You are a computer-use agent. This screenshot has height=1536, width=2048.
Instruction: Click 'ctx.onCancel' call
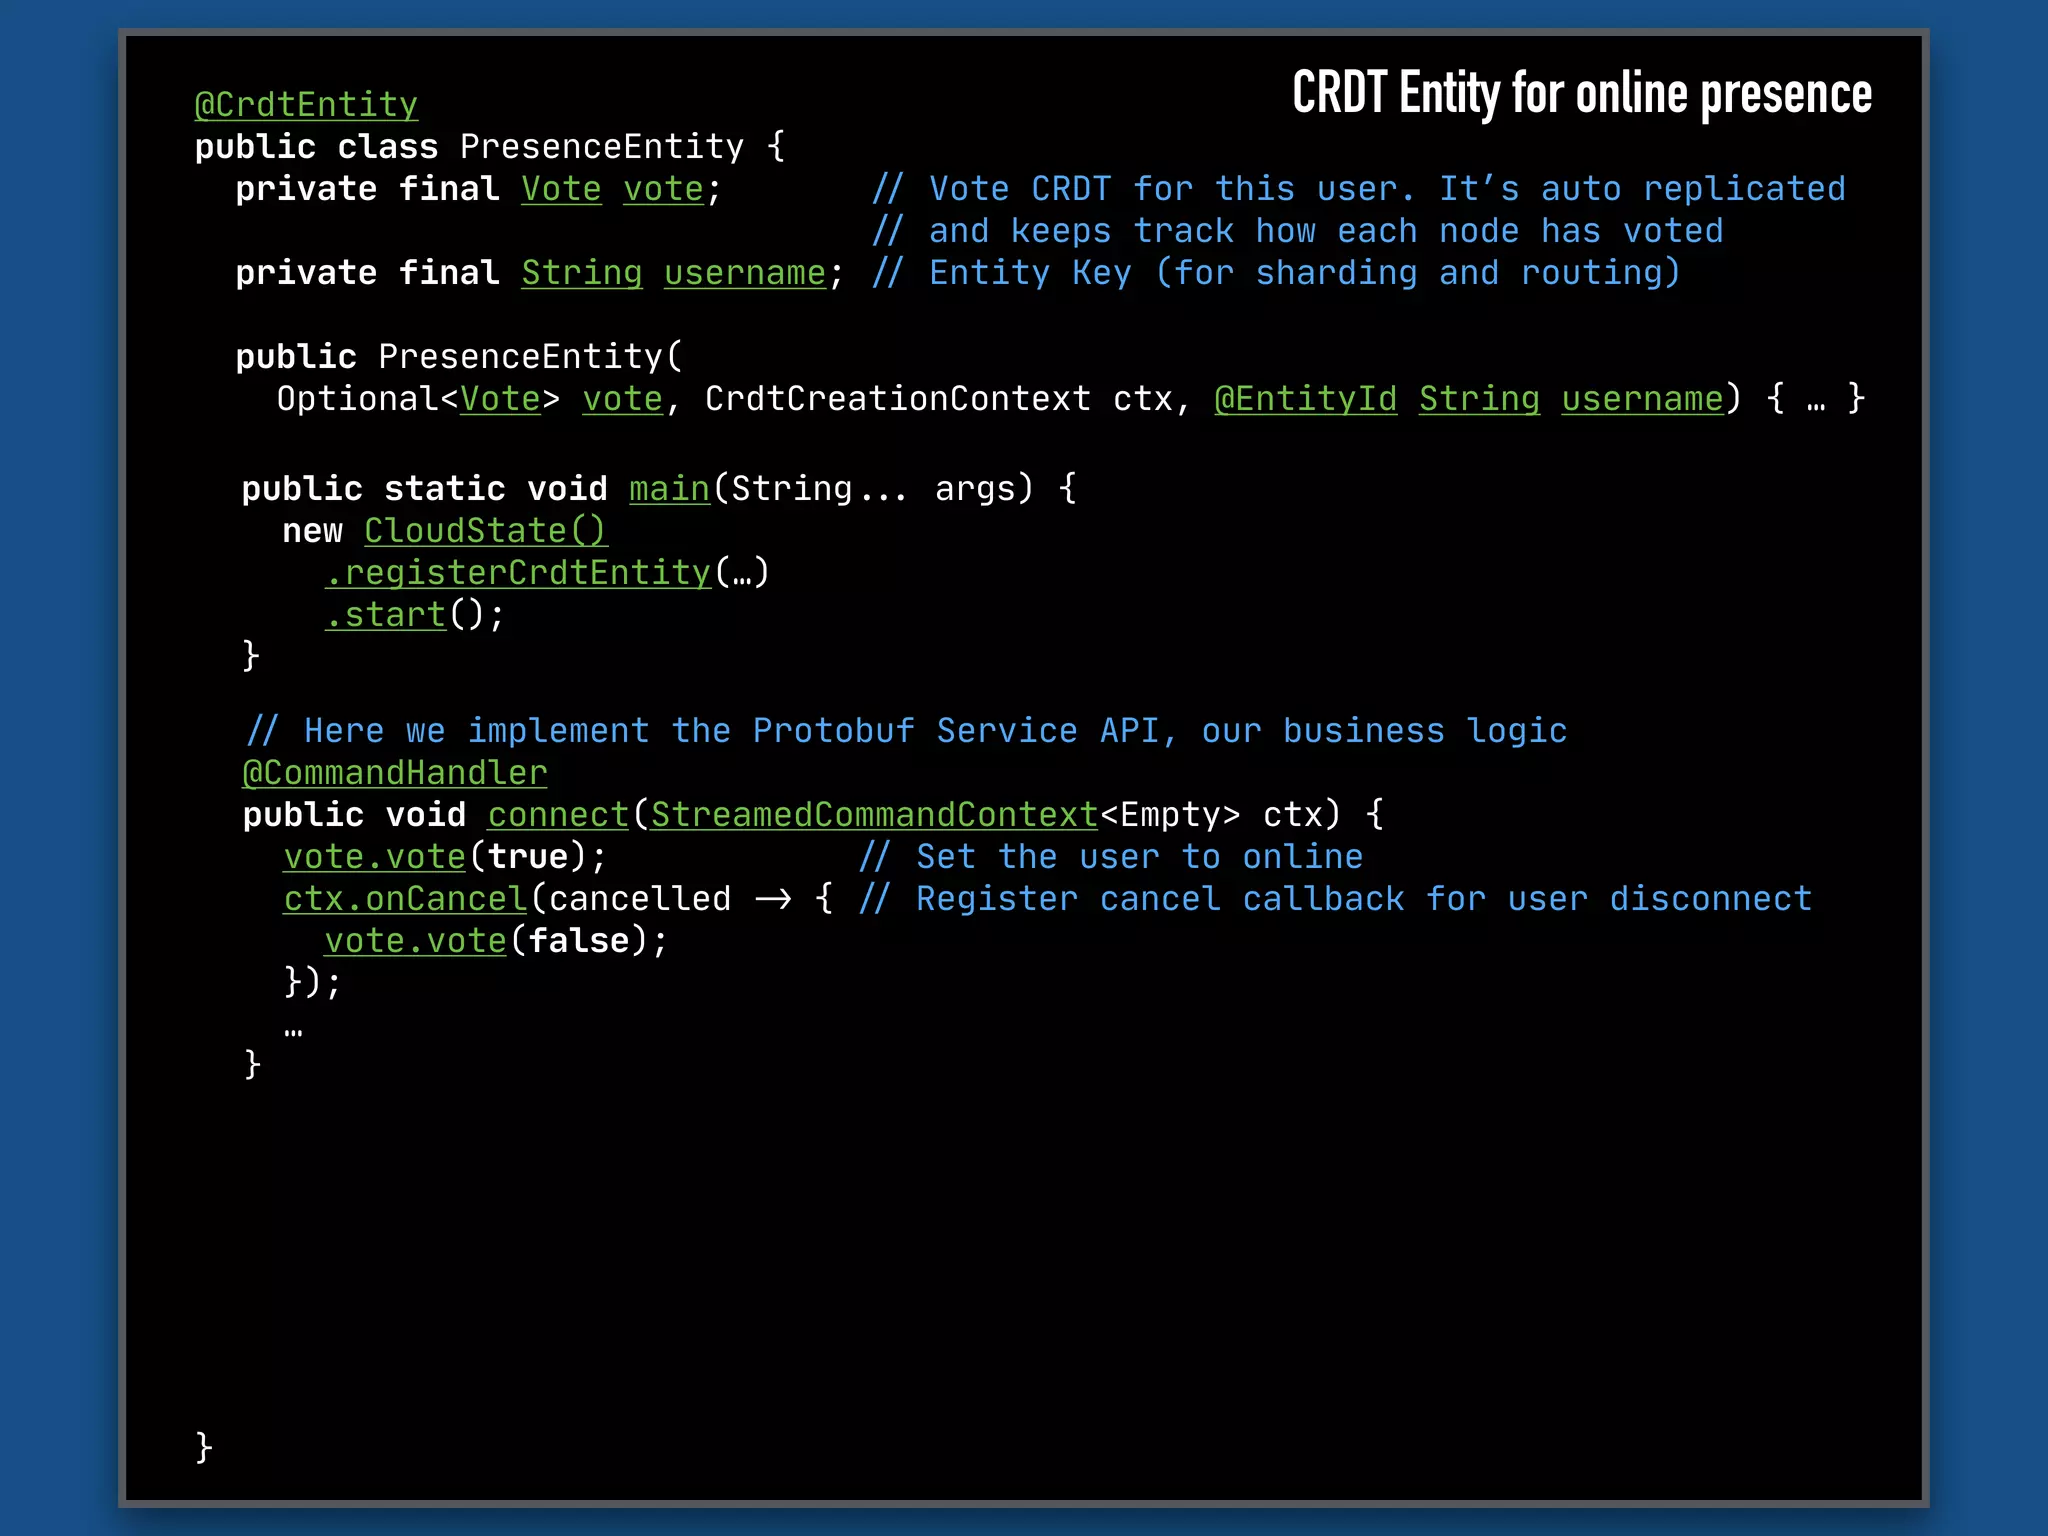point(405,899)
